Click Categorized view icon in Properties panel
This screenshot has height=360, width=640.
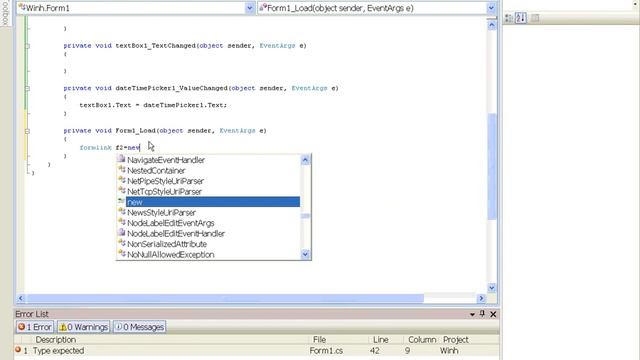pos(509,18)
